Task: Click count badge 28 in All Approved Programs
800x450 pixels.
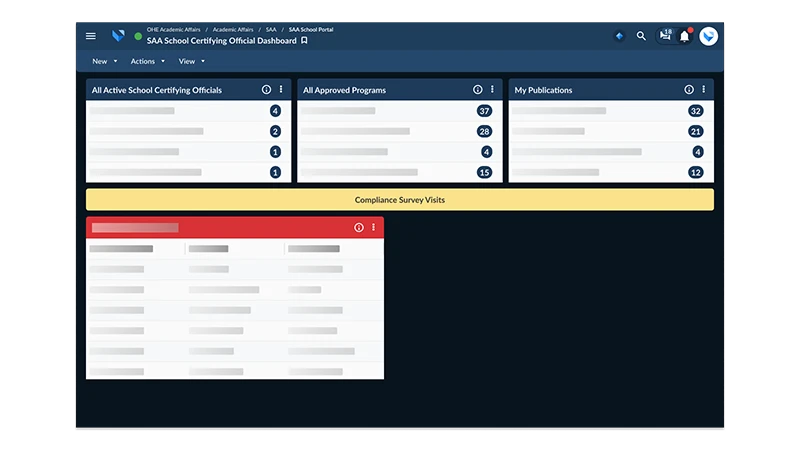Action: [484, 132]
